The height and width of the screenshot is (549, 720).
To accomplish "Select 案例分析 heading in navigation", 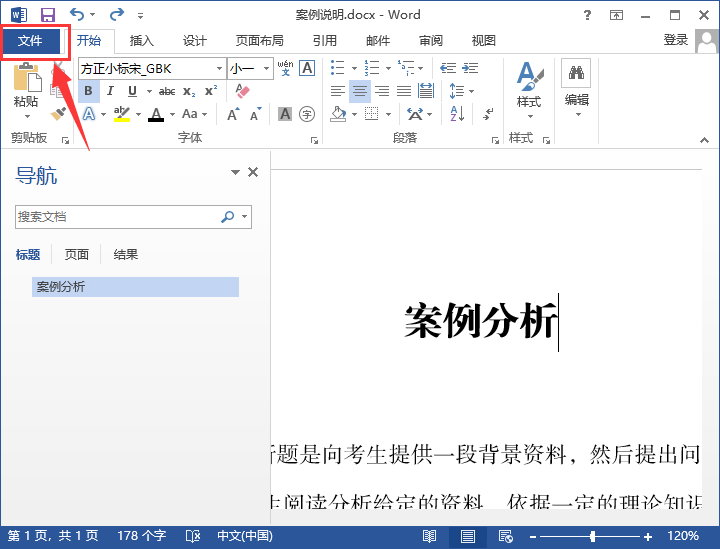I will [135, 287].
